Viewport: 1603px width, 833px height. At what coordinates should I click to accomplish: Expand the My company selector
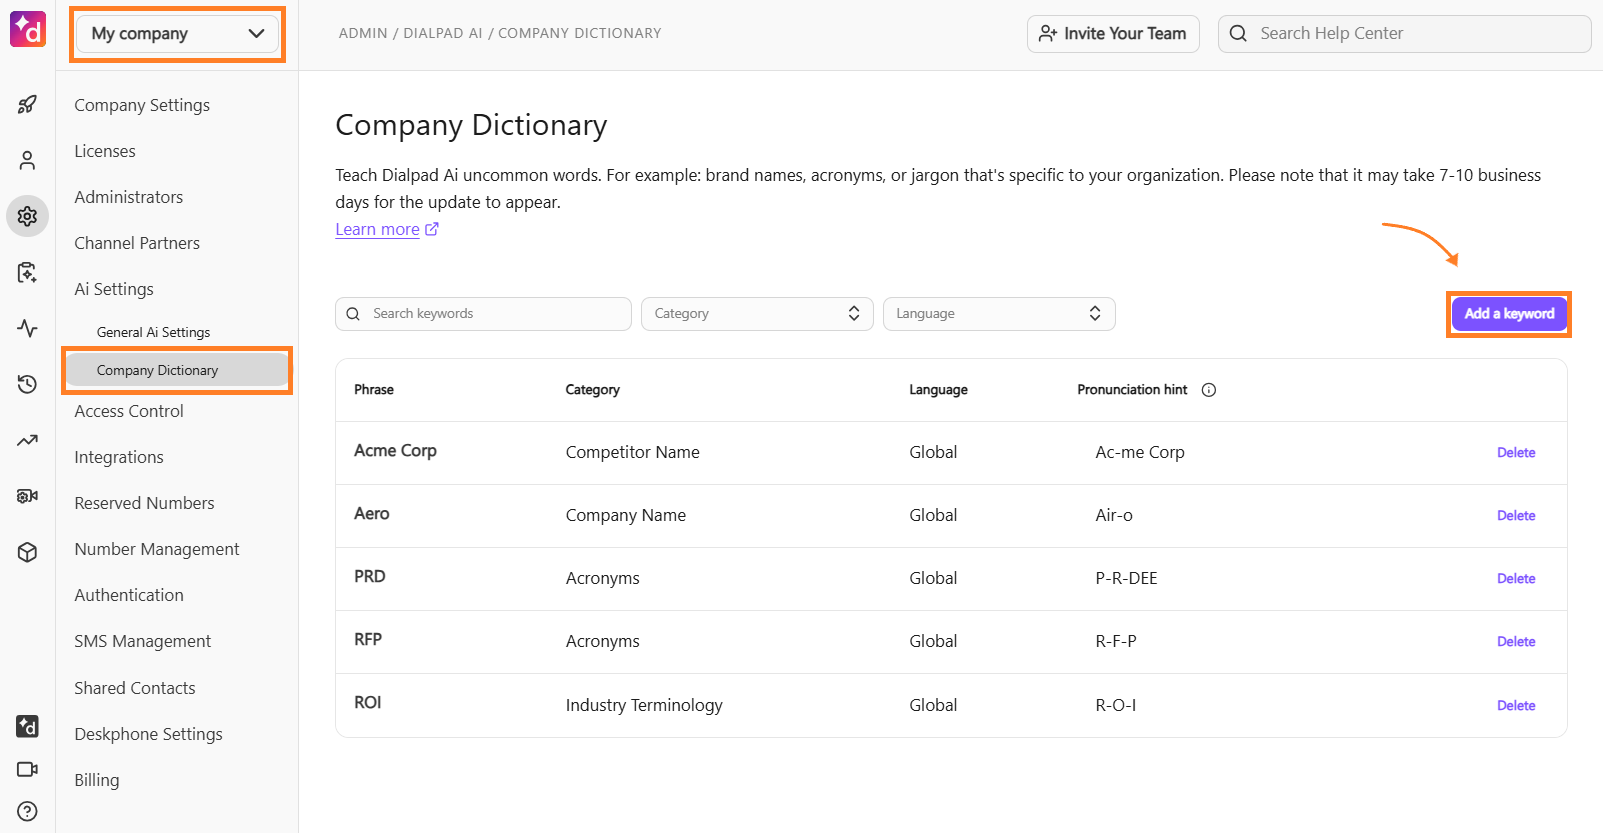(x=178, y=33)
